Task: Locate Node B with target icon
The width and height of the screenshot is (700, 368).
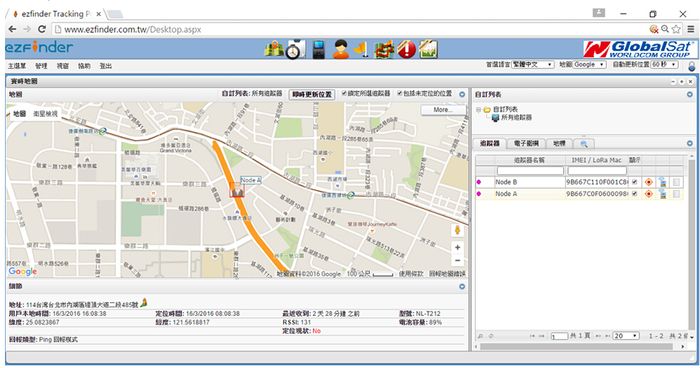Action: tap(649, 182)
